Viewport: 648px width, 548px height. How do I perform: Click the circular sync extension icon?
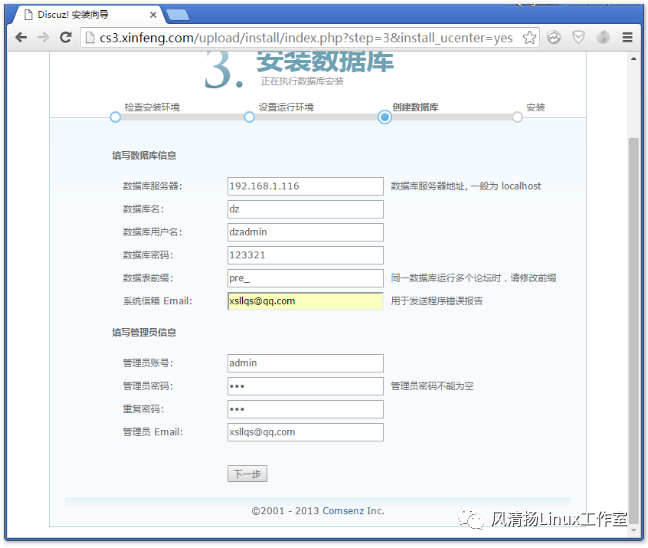point(554,38)
